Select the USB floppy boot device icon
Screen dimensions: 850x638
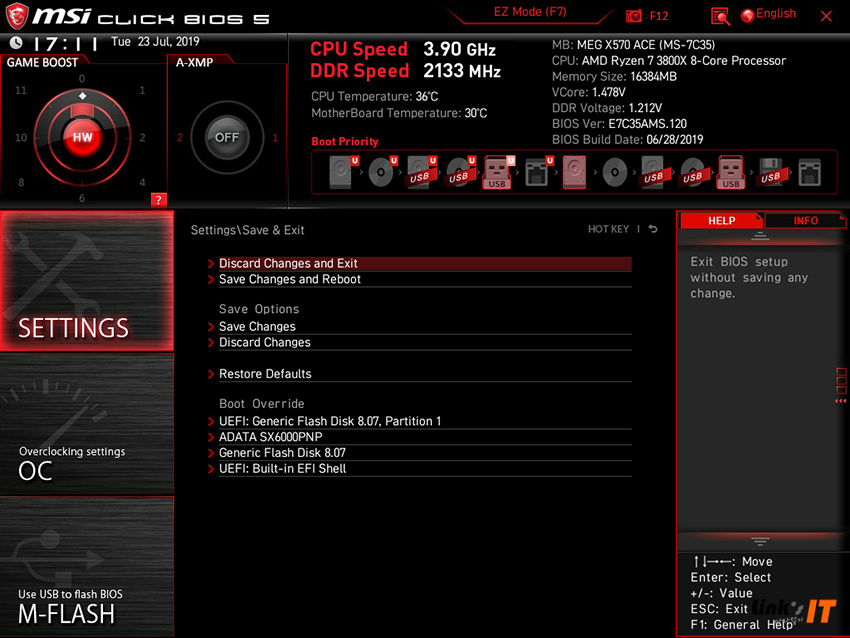(770, 172)
